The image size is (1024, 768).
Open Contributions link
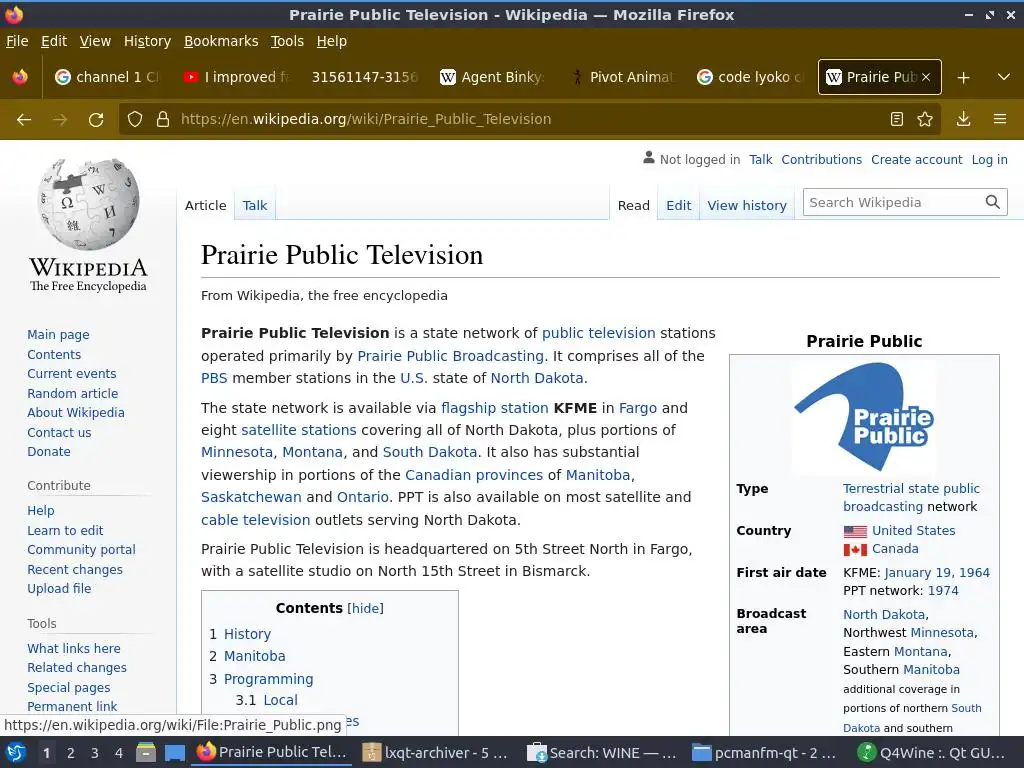tap(822, 159)
